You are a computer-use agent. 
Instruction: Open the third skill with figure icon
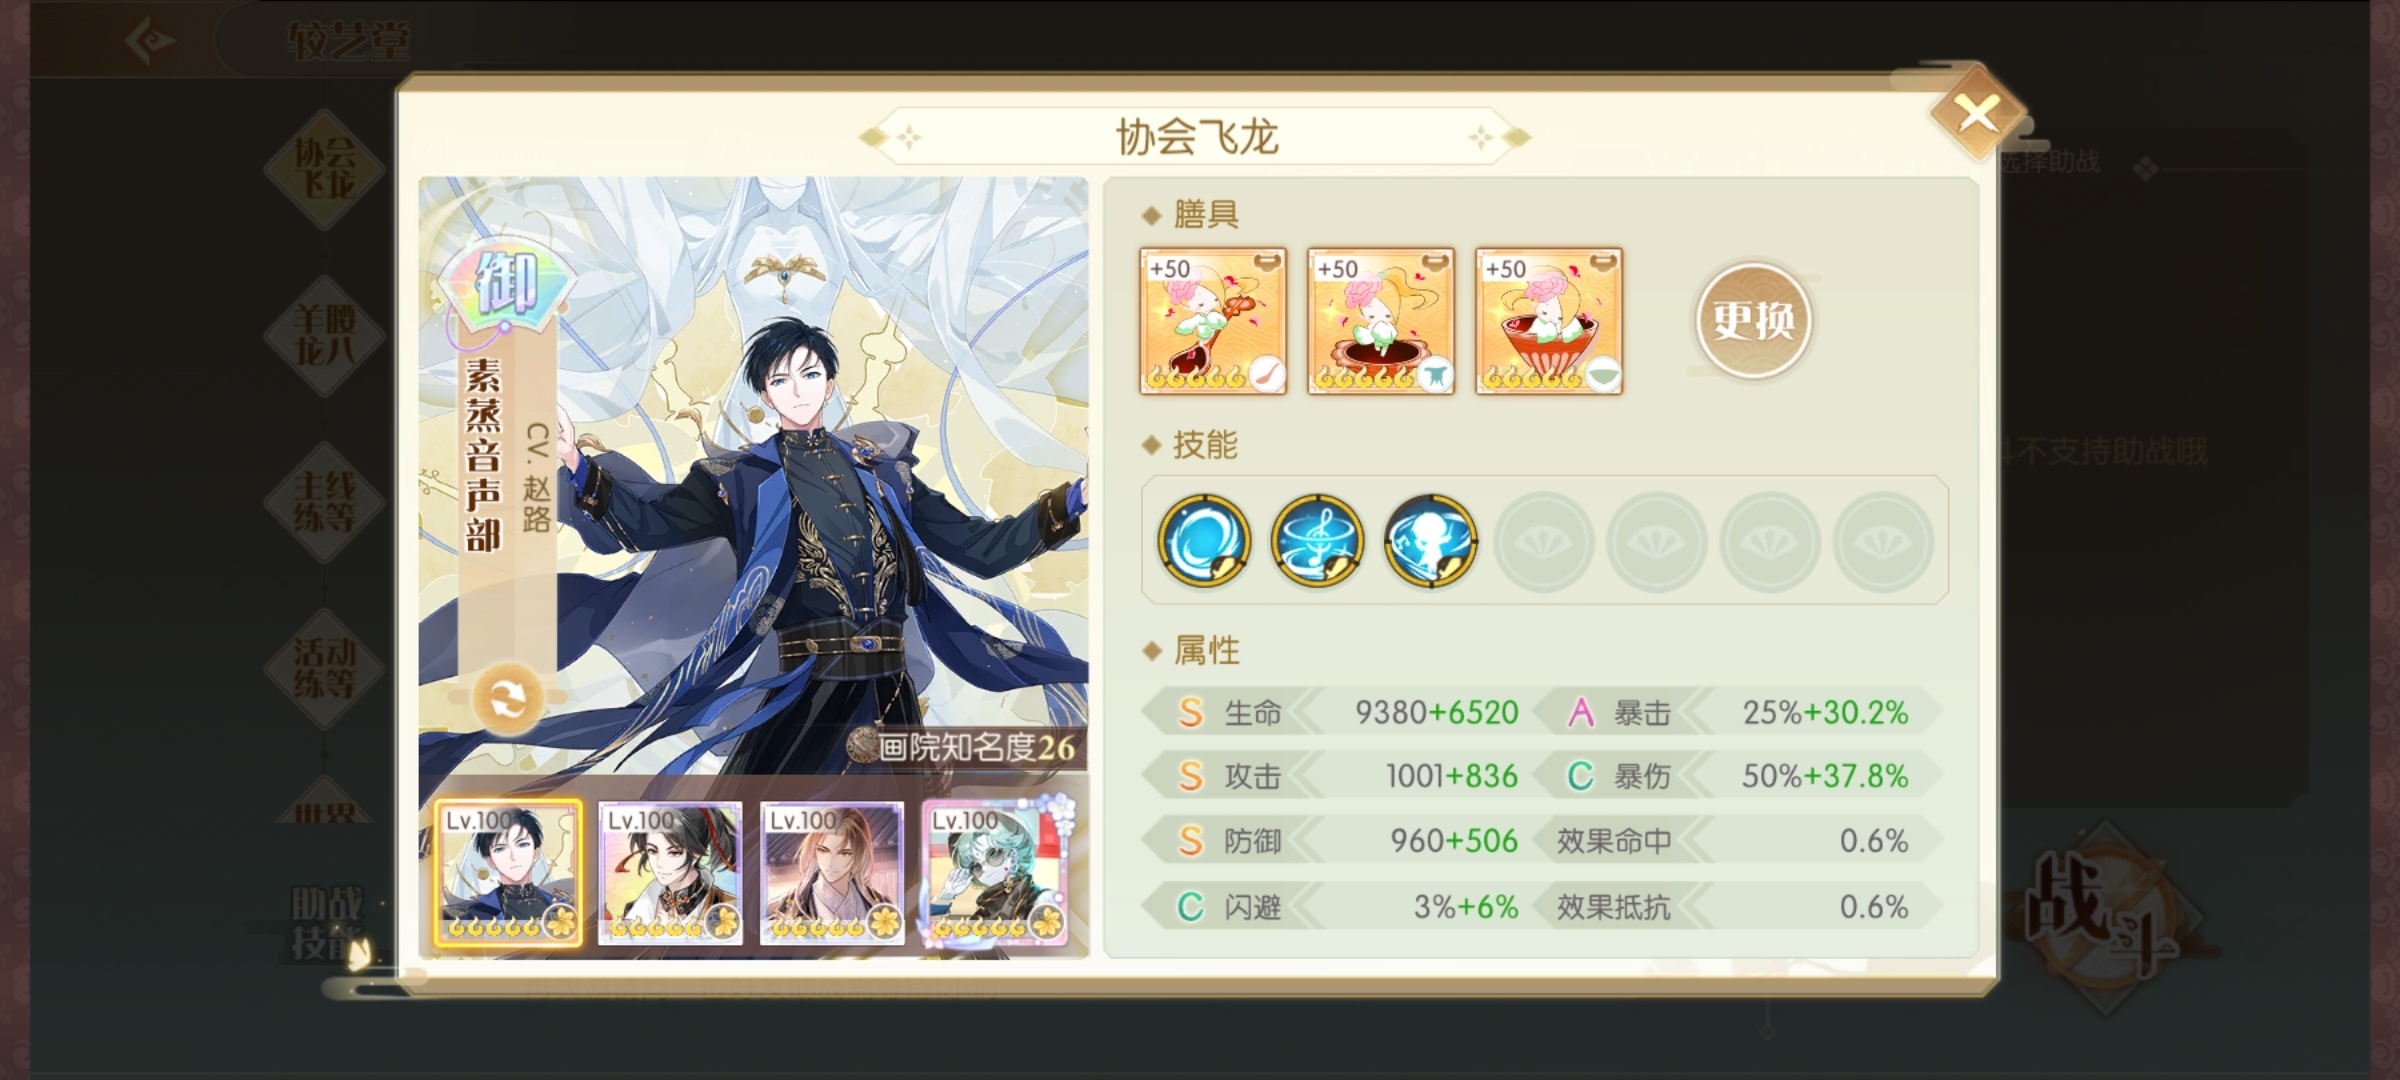pyautogui.click(x=1430, y=540)
